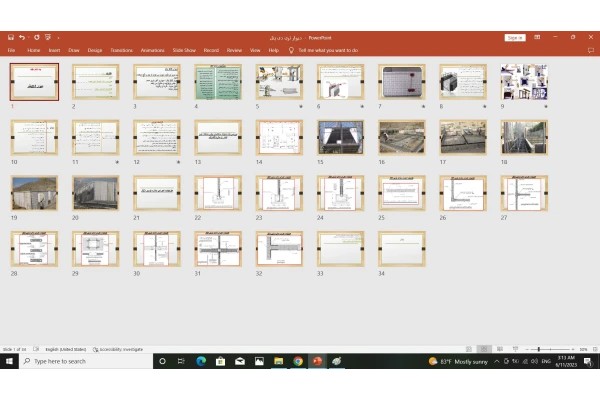Click fit slide to window icon
Viewport: 600px width, 400px height.
pos(595,349)
